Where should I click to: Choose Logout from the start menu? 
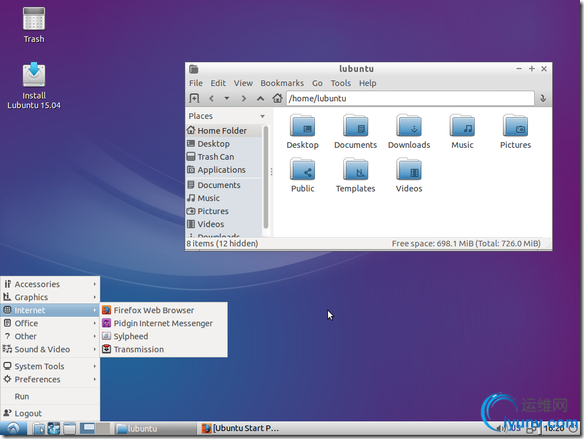50,413
